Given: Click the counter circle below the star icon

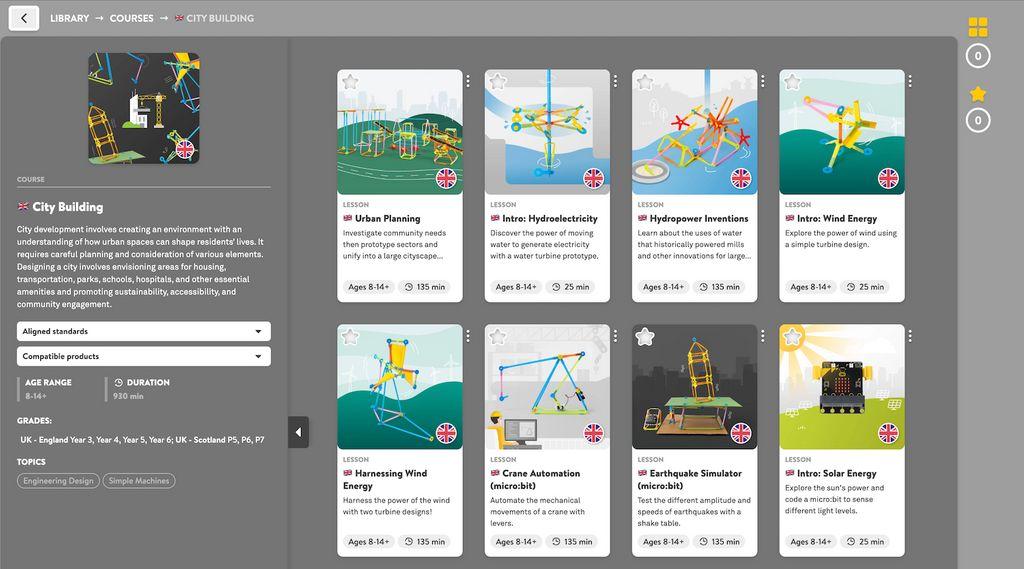Looking at the screenshot, I should (978, 120).
